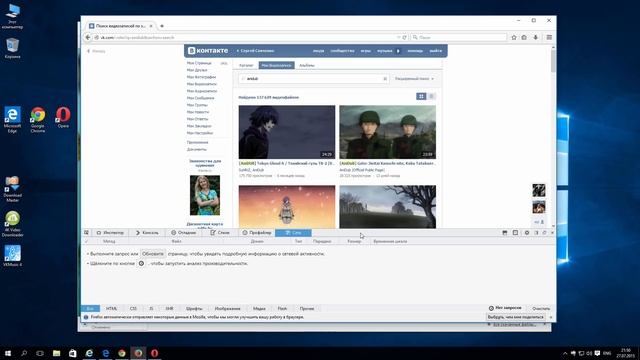
Task: Filter network requests by Flash
Action: [x=282, y=309]
